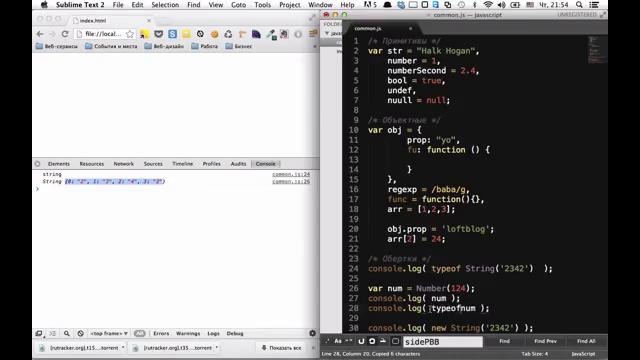Close the common.js tab with its x
This screenshot has width=640, height=360.
point(410,29)
